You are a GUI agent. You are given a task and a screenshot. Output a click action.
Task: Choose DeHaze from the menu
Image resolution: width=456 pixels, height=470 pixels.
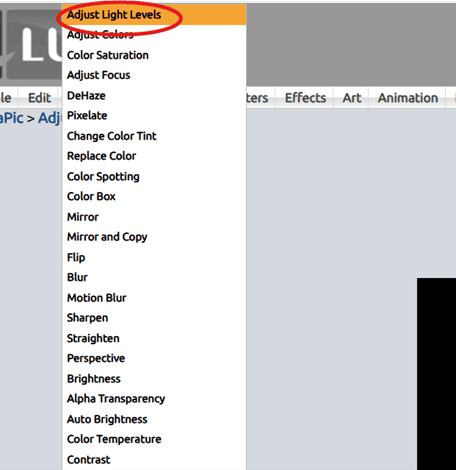click(154, 96)
